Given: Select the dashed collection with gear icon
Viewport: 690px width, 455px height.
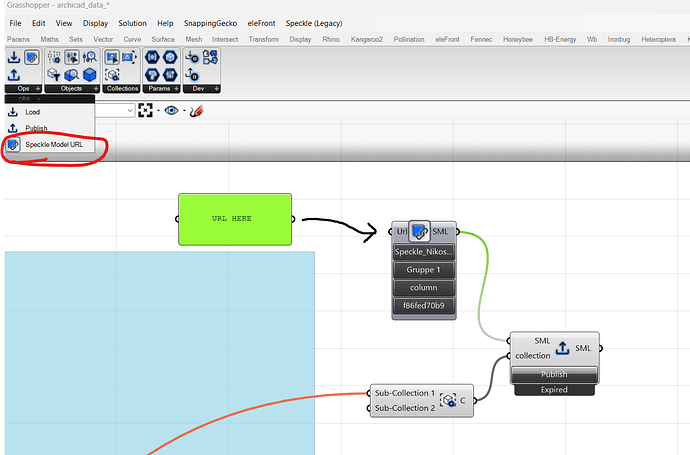Looking at the screenshot, I should pyautogui.click(x=112, y=75).
